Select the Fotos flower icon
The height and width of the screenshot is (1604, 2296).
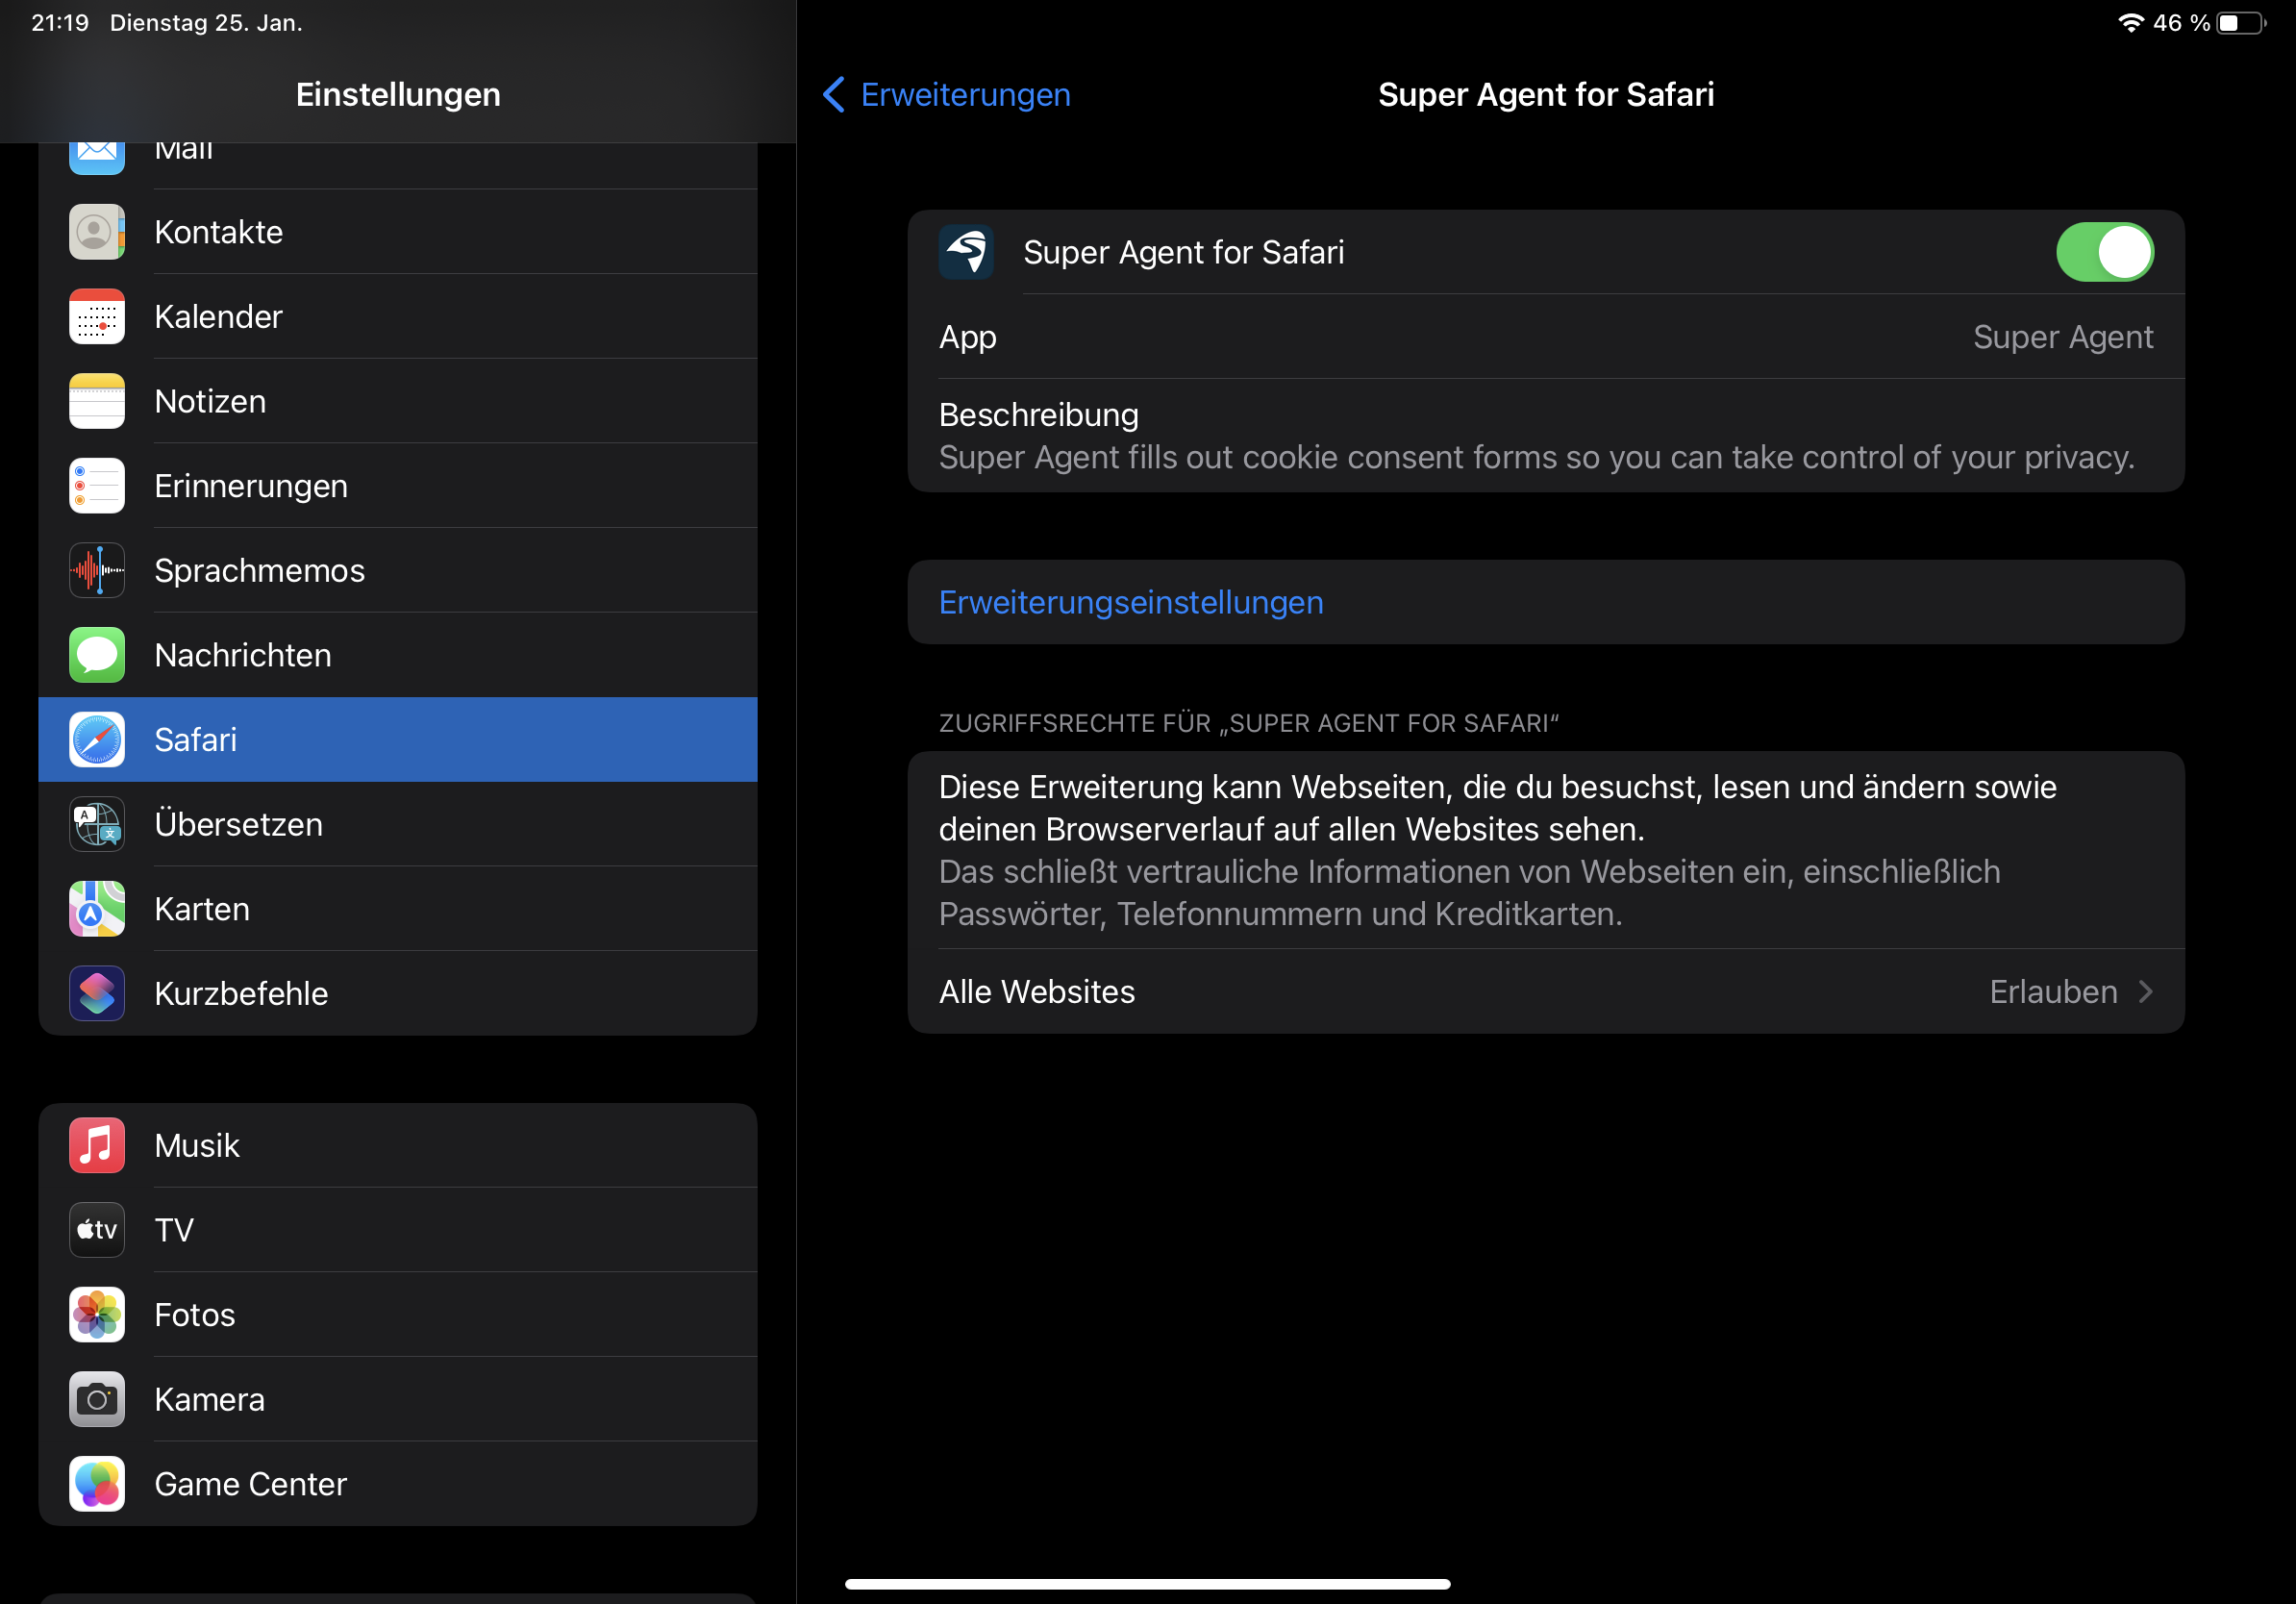point(97,1314)
